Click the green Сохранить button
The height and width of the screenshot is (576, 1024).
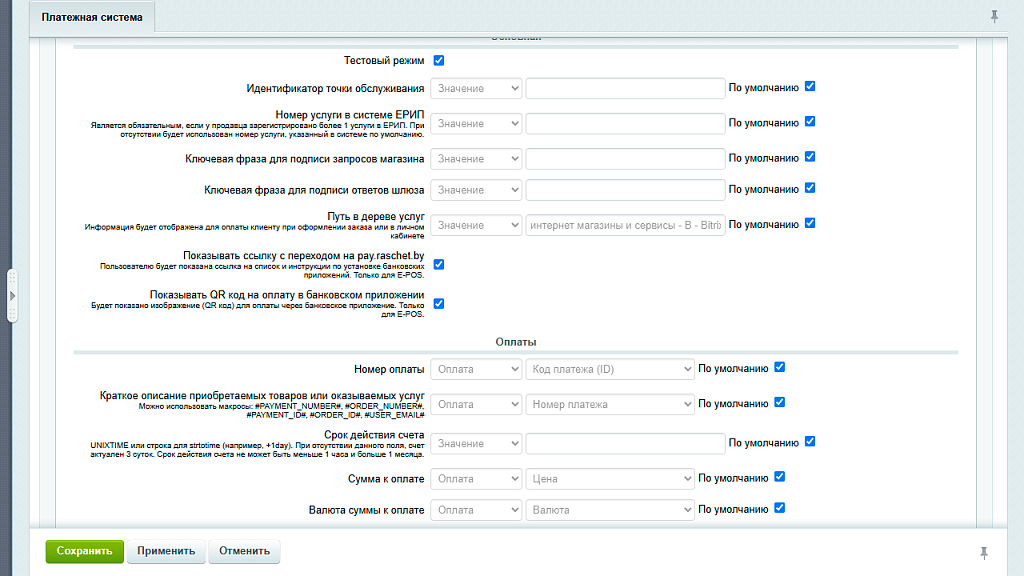coord(84,551)
